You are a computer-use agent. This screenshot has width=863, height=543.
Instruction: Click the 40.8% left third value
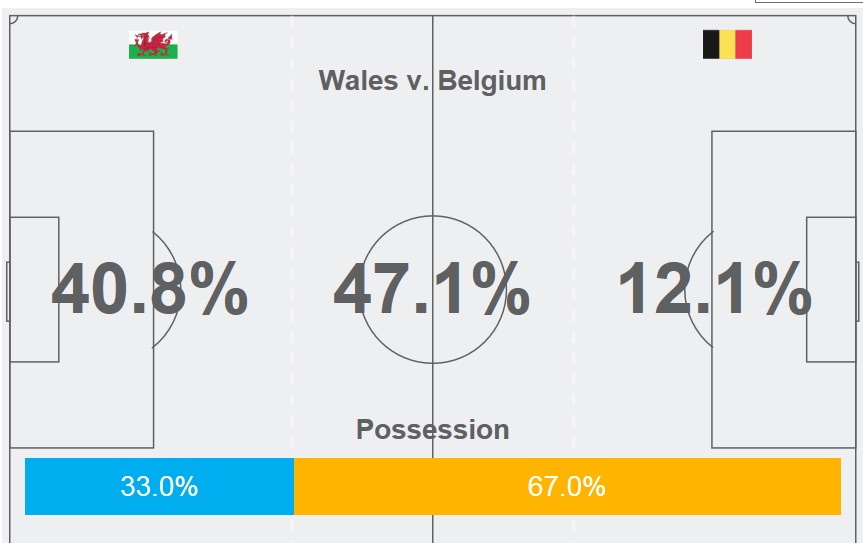coord(149,291)
